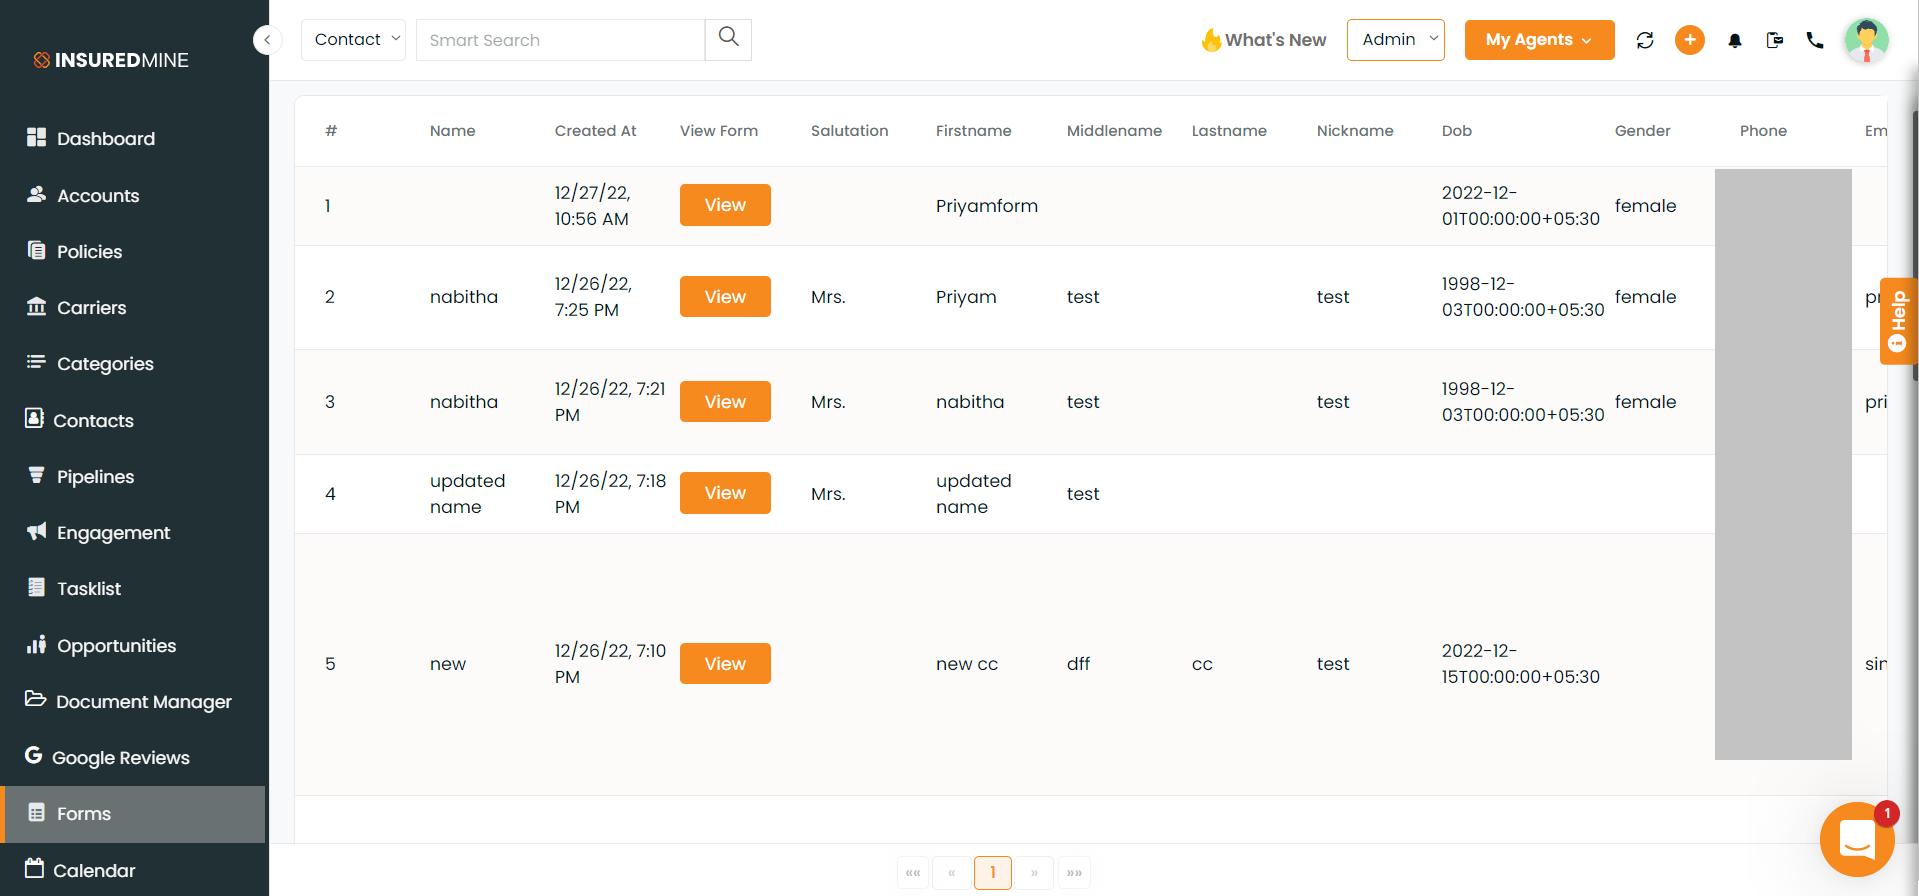Expand the Contact search type dropdown
The width and height of the screenshot is (1919, 896).
coord(353,40)
